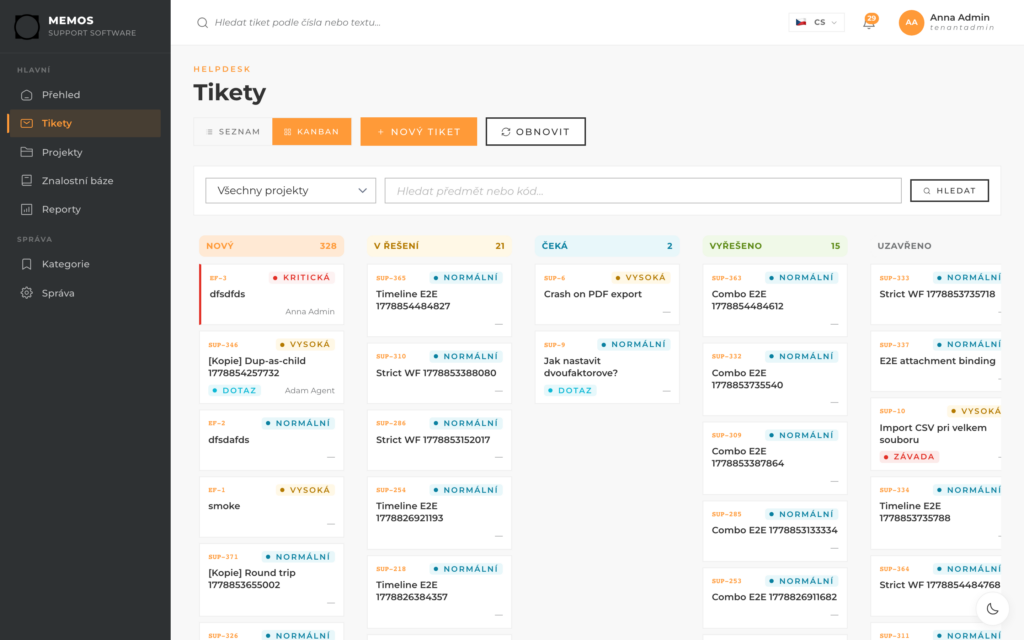Open ticket Strict WF 1778853735718
This screenshot has height=640, width=1024.
coord(936,295)
